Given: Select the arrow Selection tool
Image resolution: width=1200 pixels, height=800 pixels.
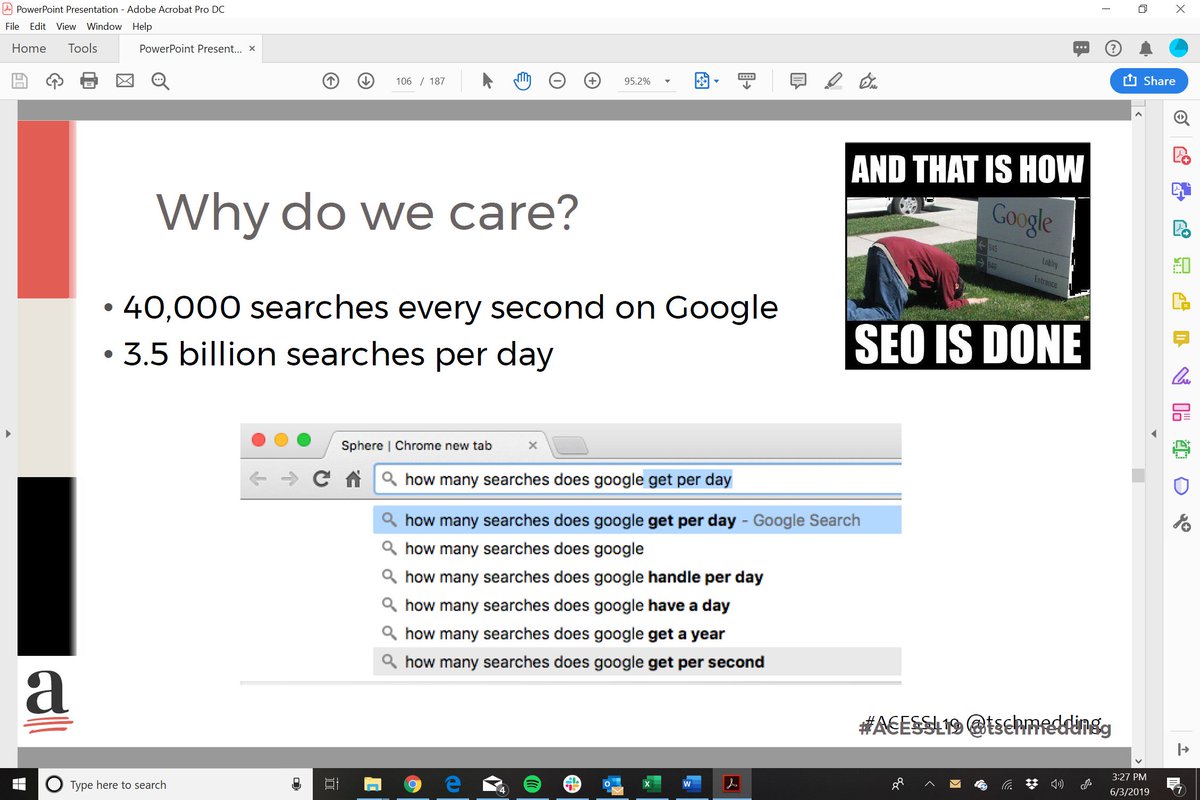Looking at the screenshot, I should coord(487,81).
